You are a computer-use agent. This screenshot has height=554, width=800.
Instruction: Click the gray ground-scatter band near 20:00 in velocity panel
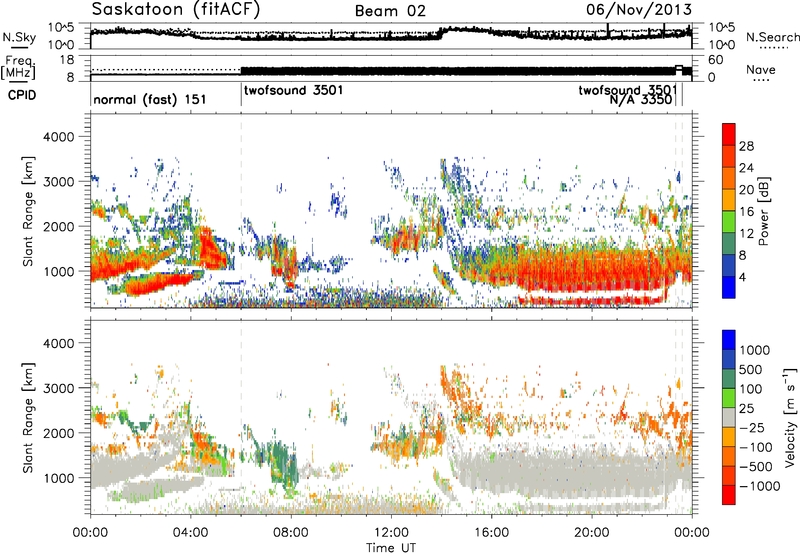pyautogui.click(x=591, y=474)
